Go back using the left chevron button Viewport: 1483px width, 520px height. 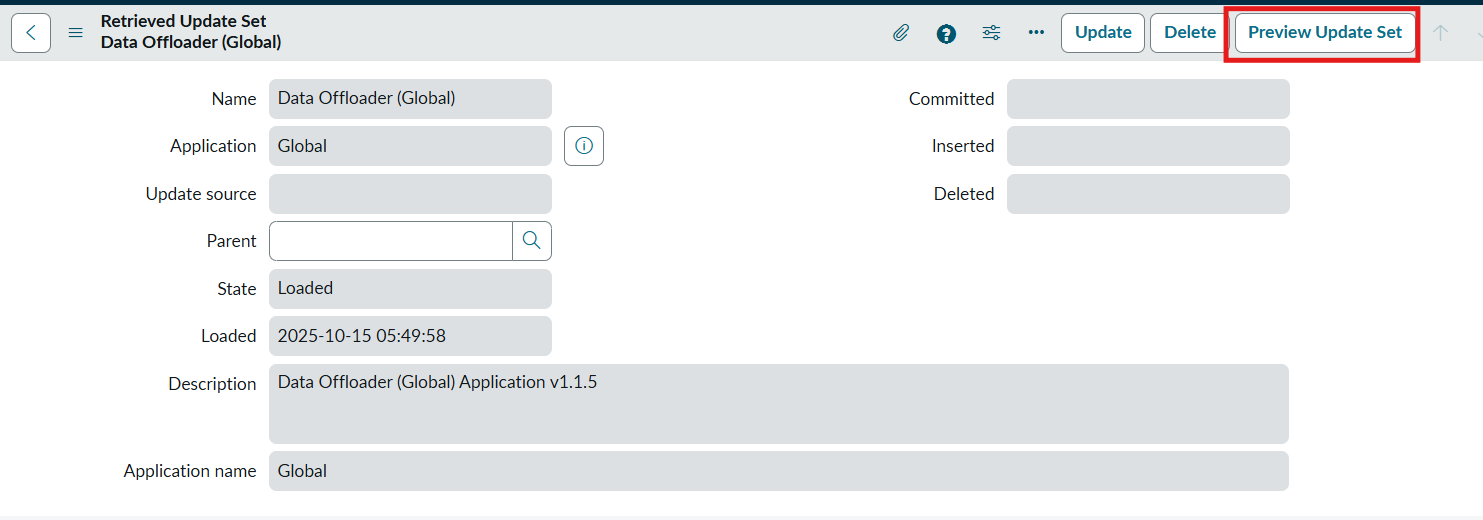click(x=31, y=33)
